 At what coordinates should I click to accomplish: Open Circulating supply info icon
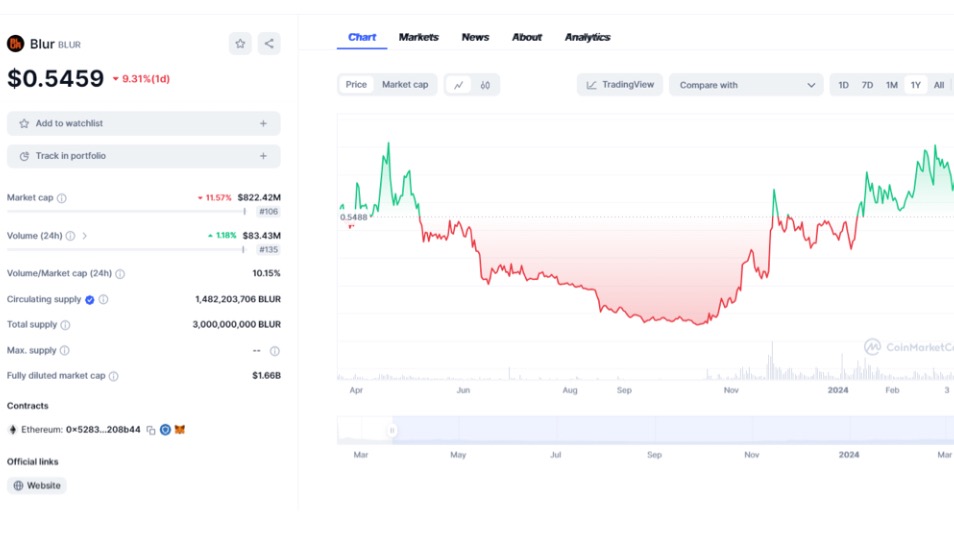click(x=103, y=299)
